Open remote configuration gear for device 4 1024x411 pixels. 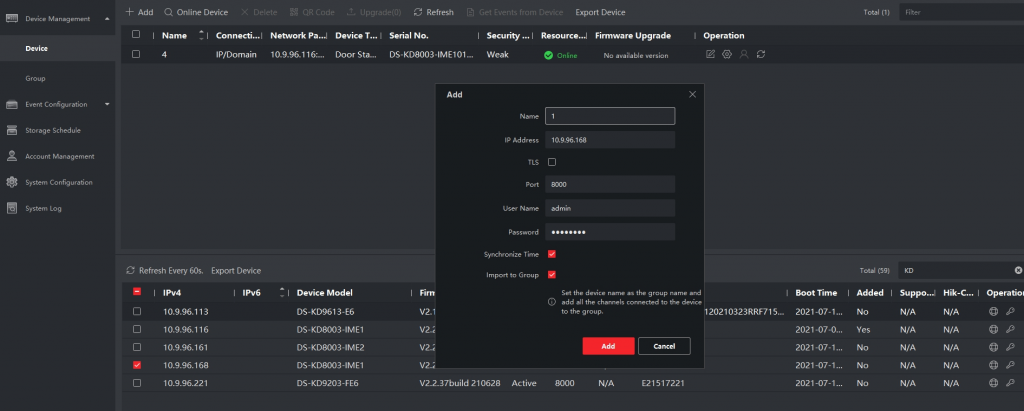[x=727, y=54]
